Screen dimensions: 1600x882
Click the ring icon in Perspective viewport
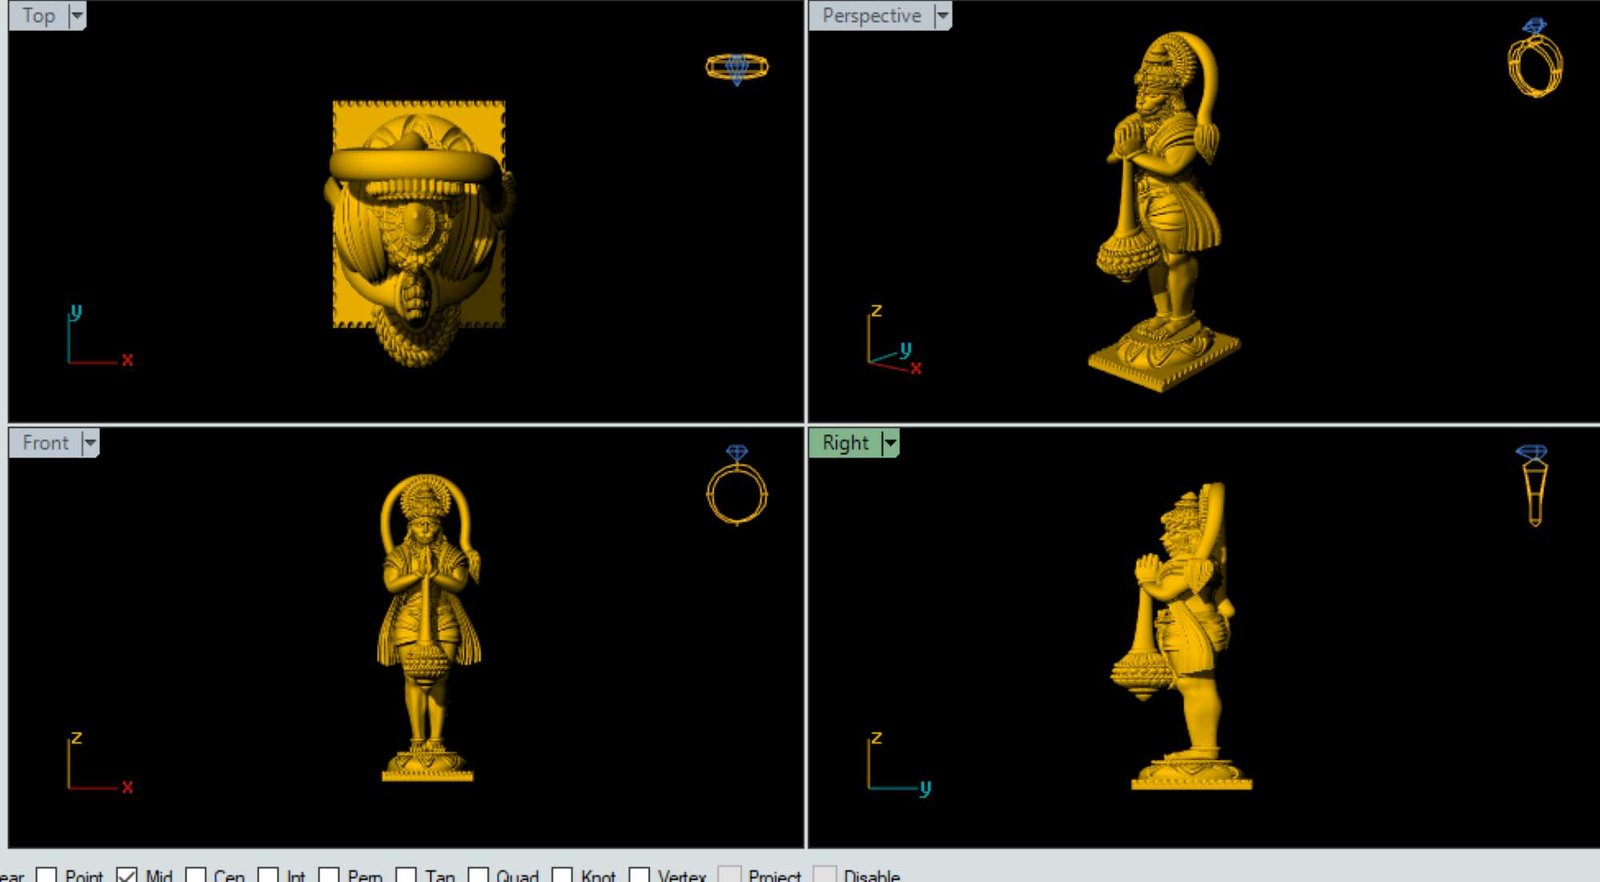pyautogui.click(x=1535, y=60)
